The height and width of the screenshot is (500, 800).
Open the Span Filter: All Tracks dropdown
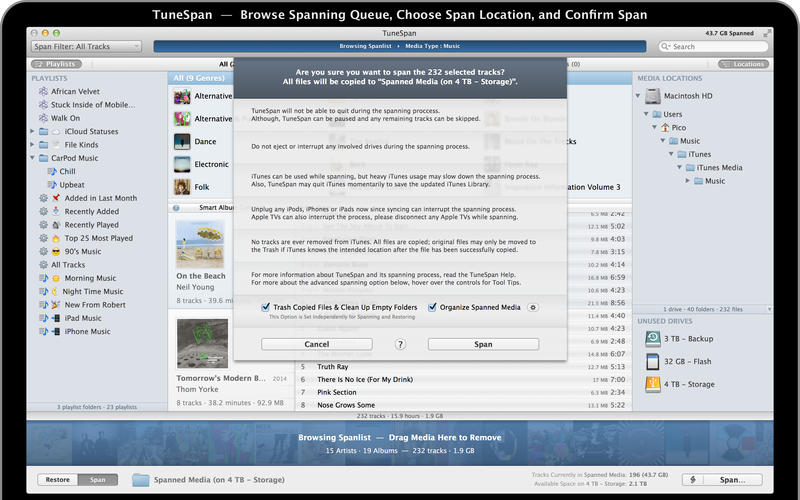pyautogui.click(x=86, y=46)
